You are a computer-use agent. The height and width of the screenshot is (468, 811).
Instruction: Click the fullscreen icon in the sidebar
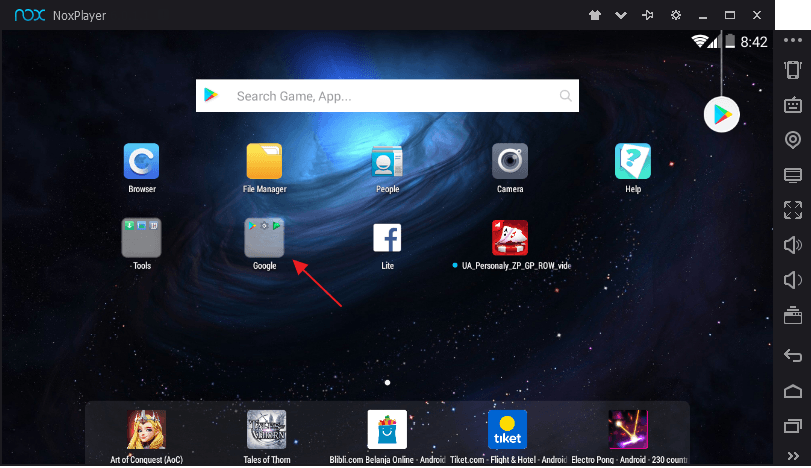pyautogui.click(x=792, y=210)
